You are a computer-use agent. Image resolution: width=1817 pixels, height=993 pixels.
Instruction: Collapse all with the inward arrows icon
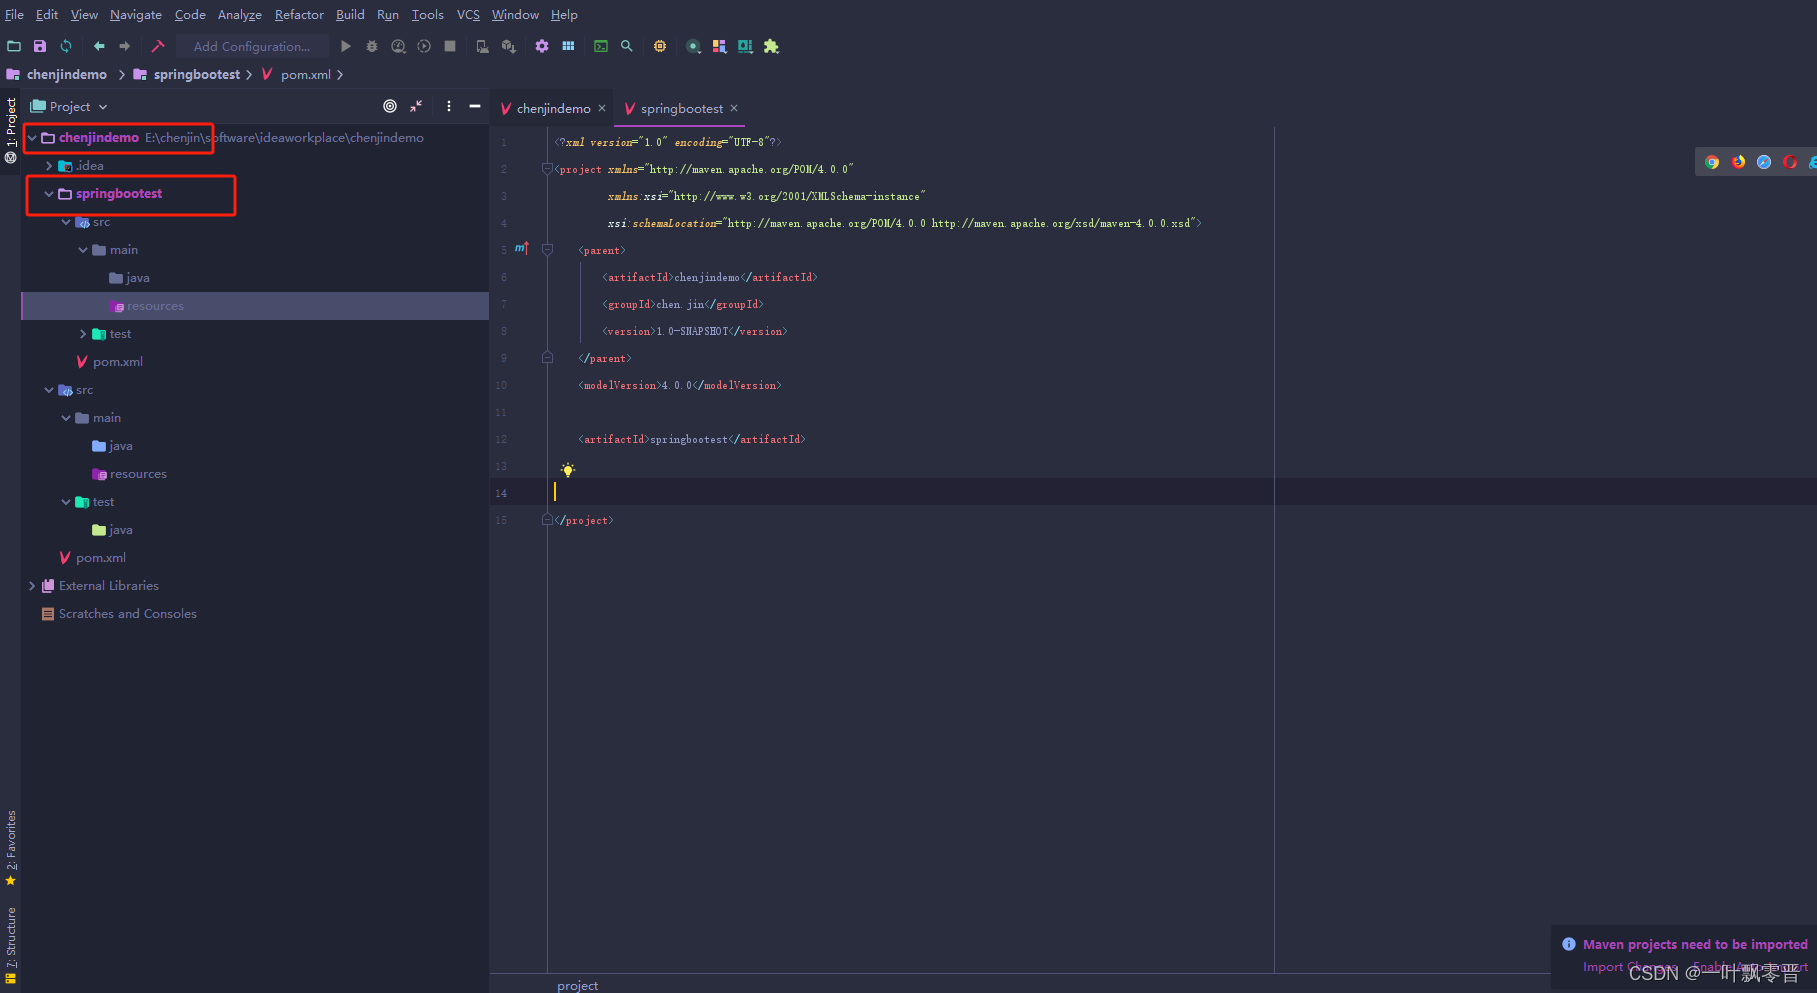click(x=416, y=106)
